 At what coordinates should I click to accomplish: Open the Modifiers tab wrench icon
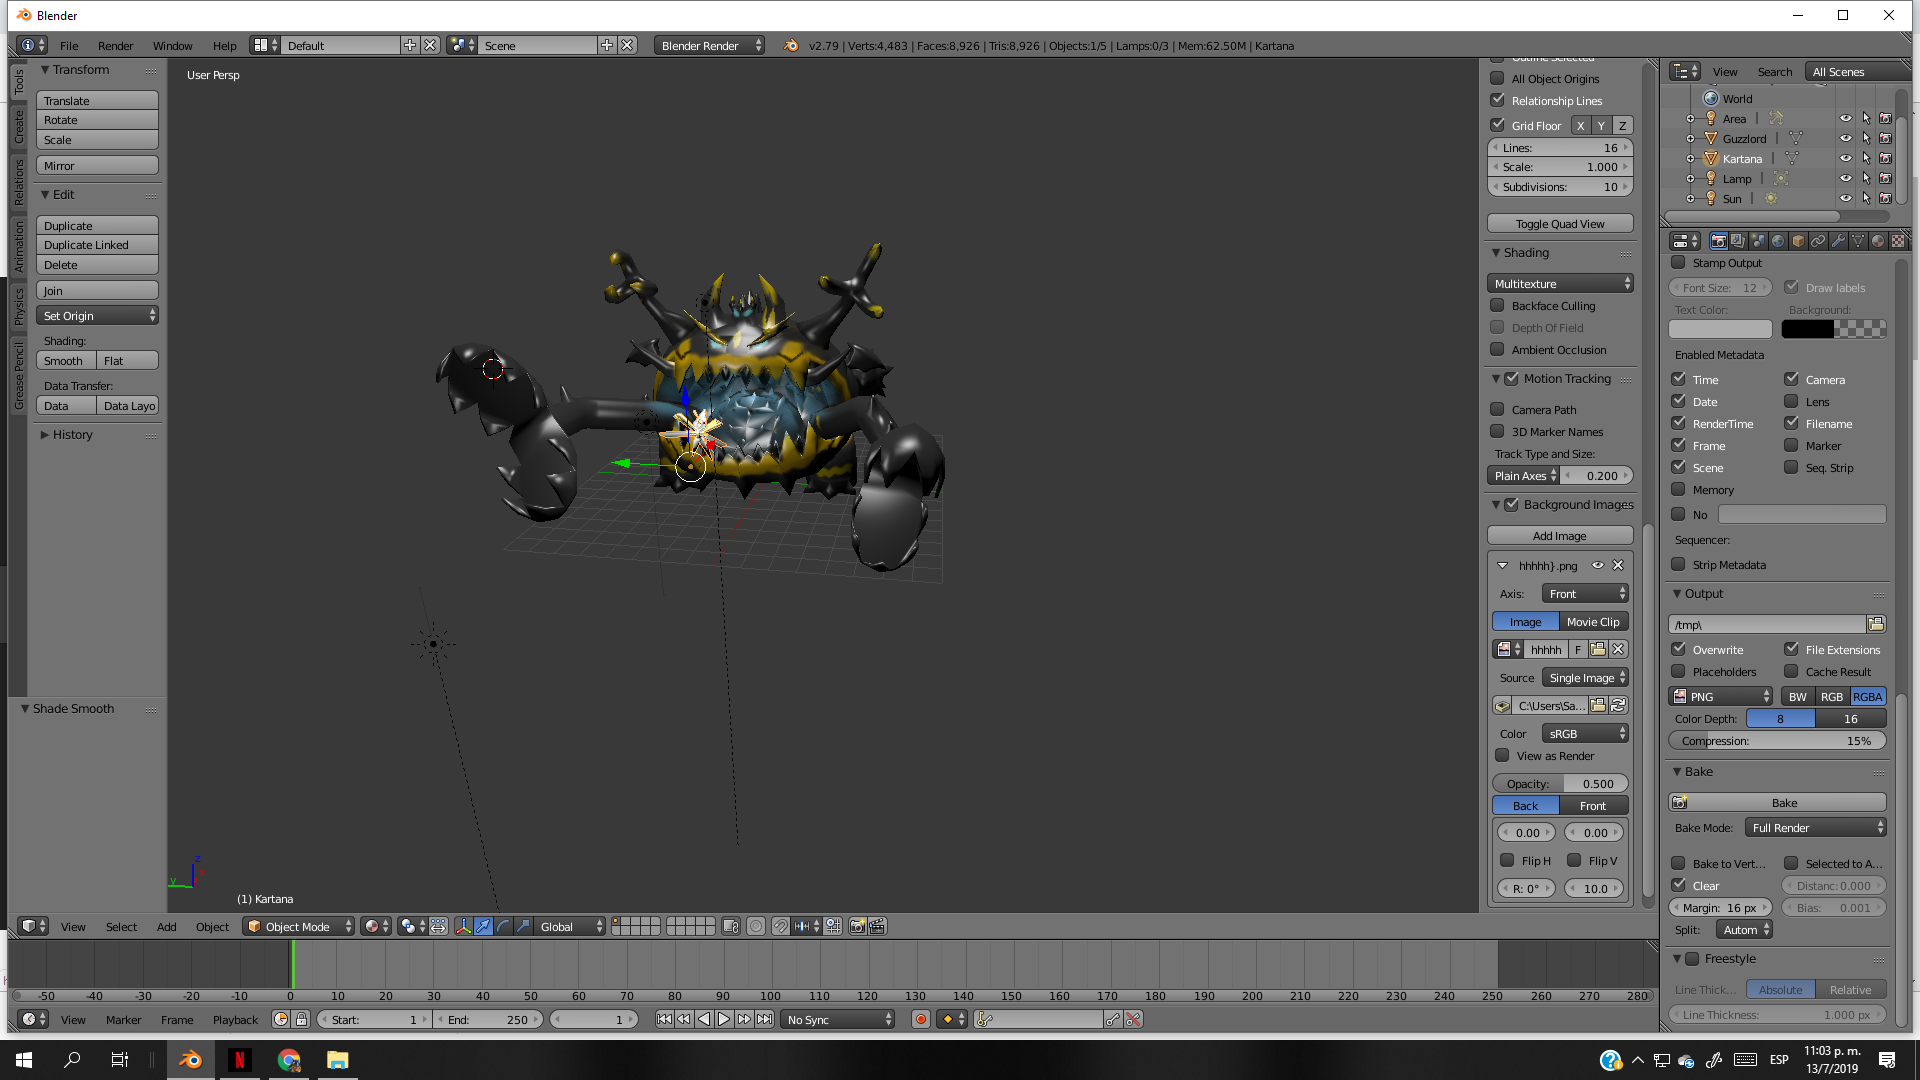point(1838,240)
